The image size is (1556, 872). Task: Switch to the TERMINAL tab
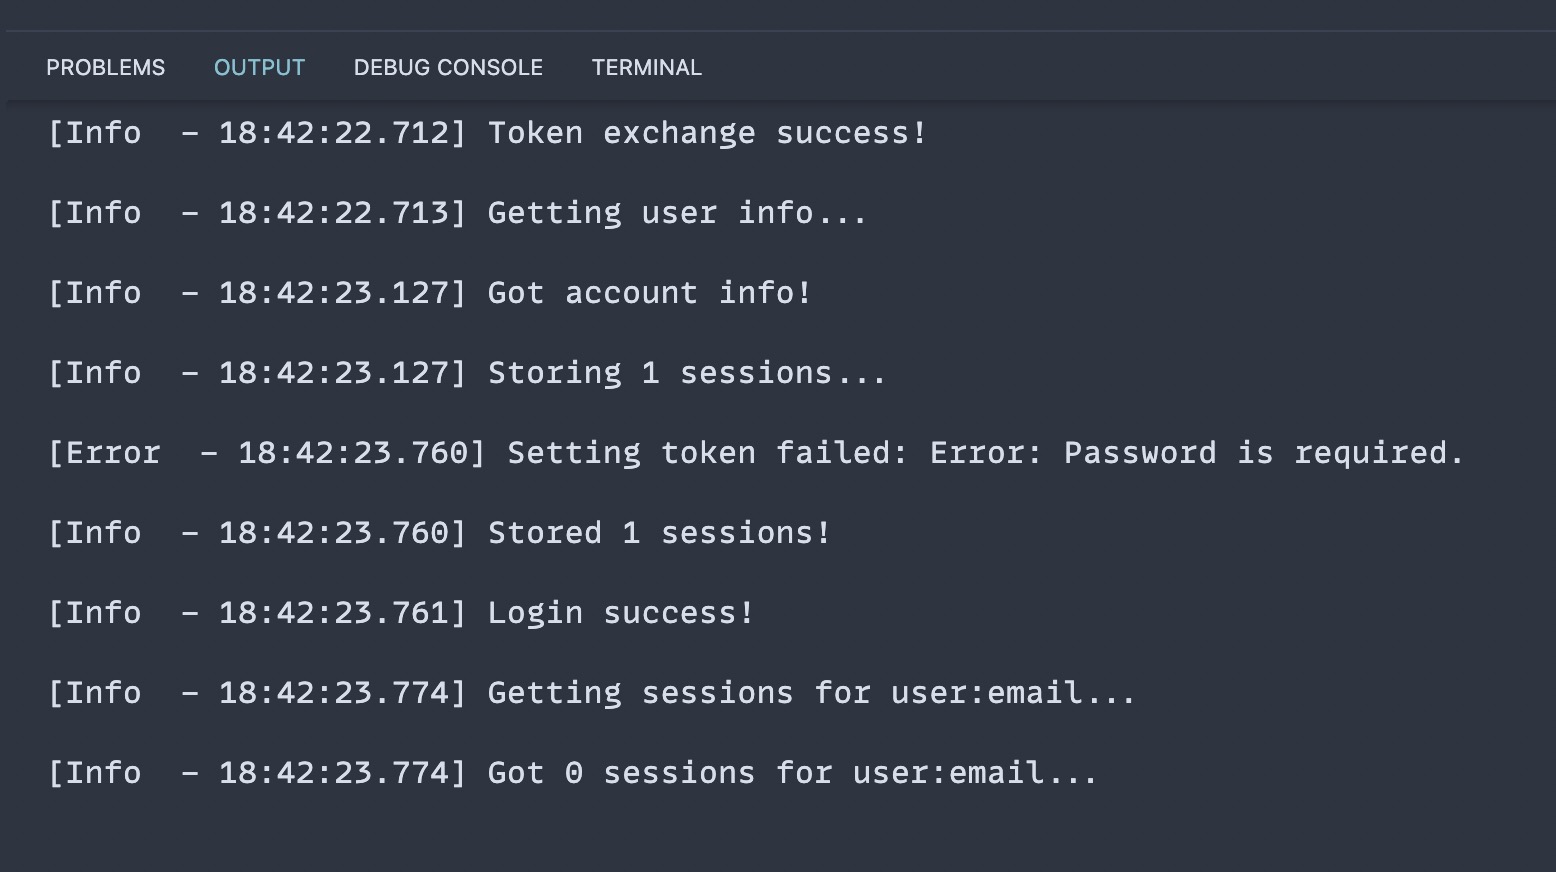pos(646,67)
